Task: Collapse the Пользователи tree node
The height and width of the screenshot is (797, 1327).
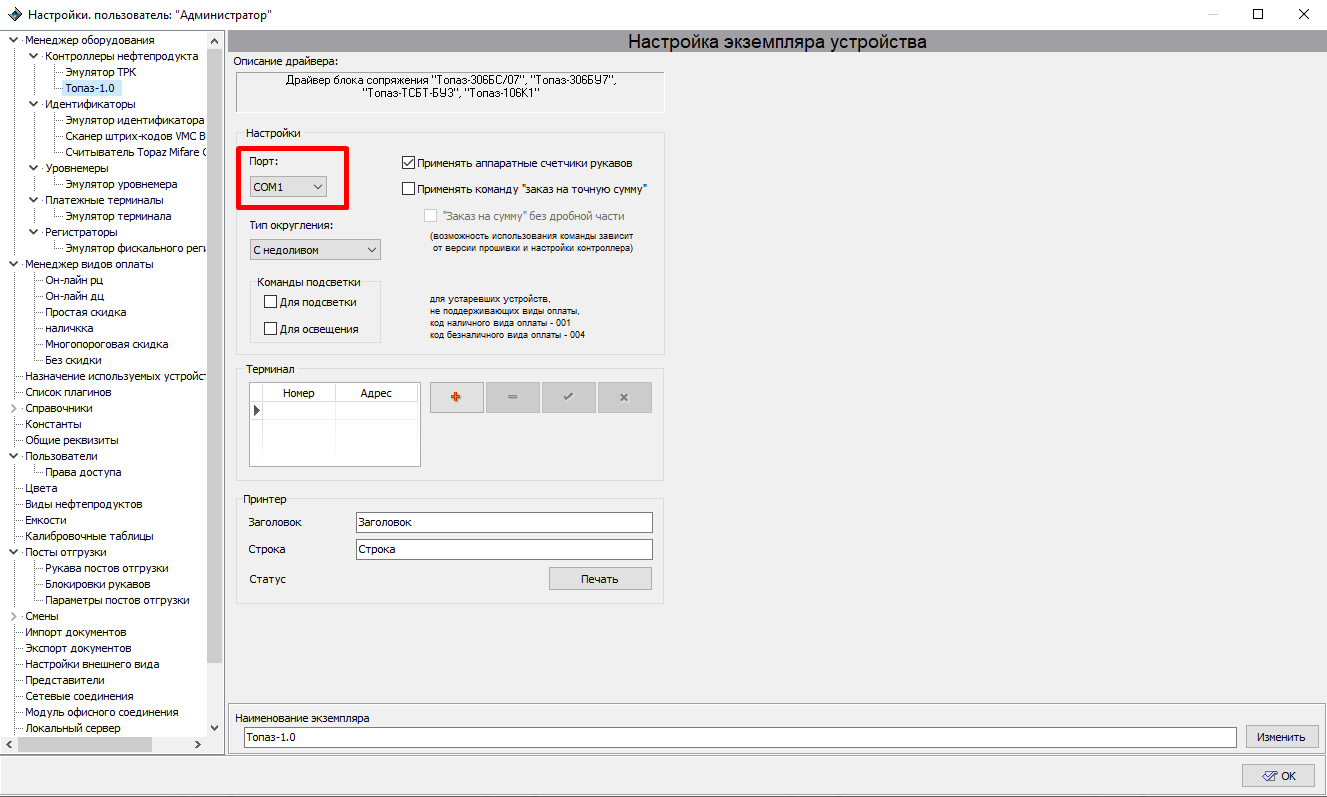Action: pos(13,456)
